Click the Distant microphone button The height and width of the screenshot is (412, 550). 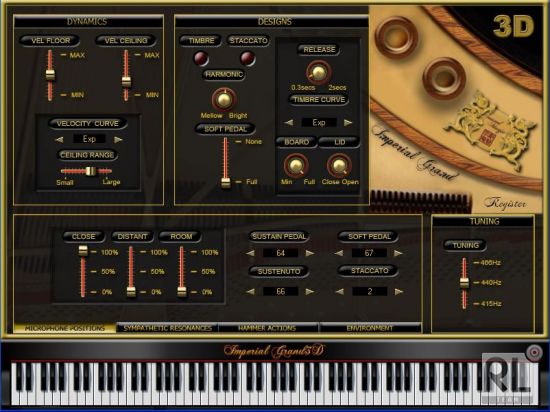(x=132, y=236)
